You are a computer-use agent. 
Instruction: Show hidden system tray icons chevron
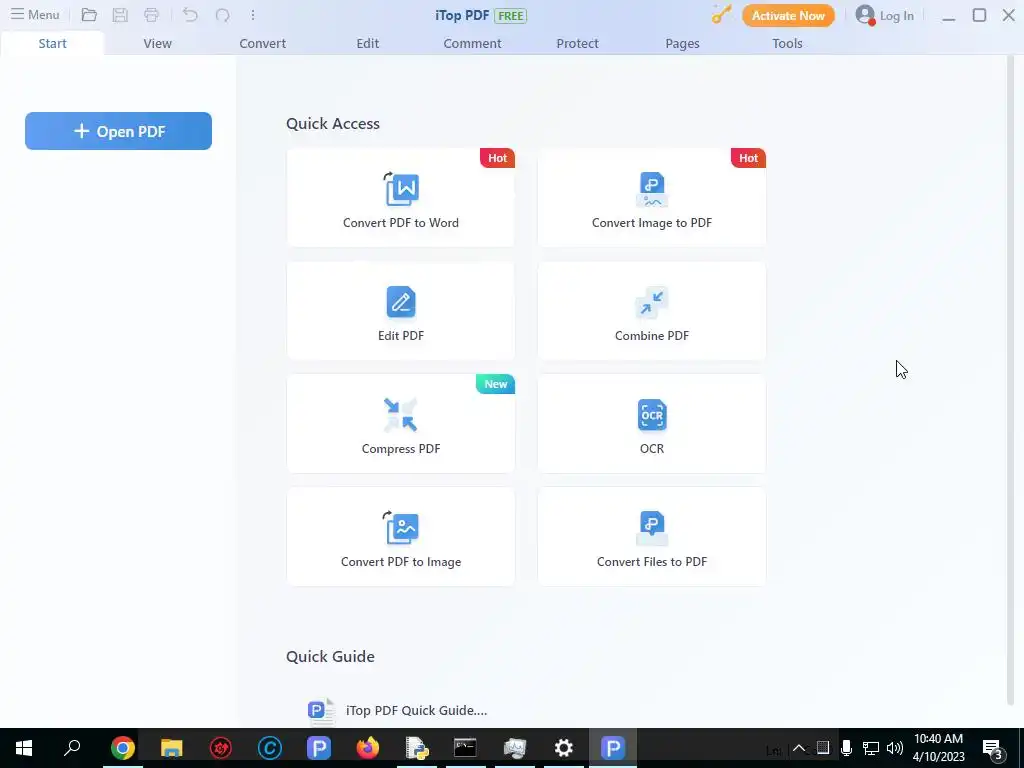pos(799,748)
